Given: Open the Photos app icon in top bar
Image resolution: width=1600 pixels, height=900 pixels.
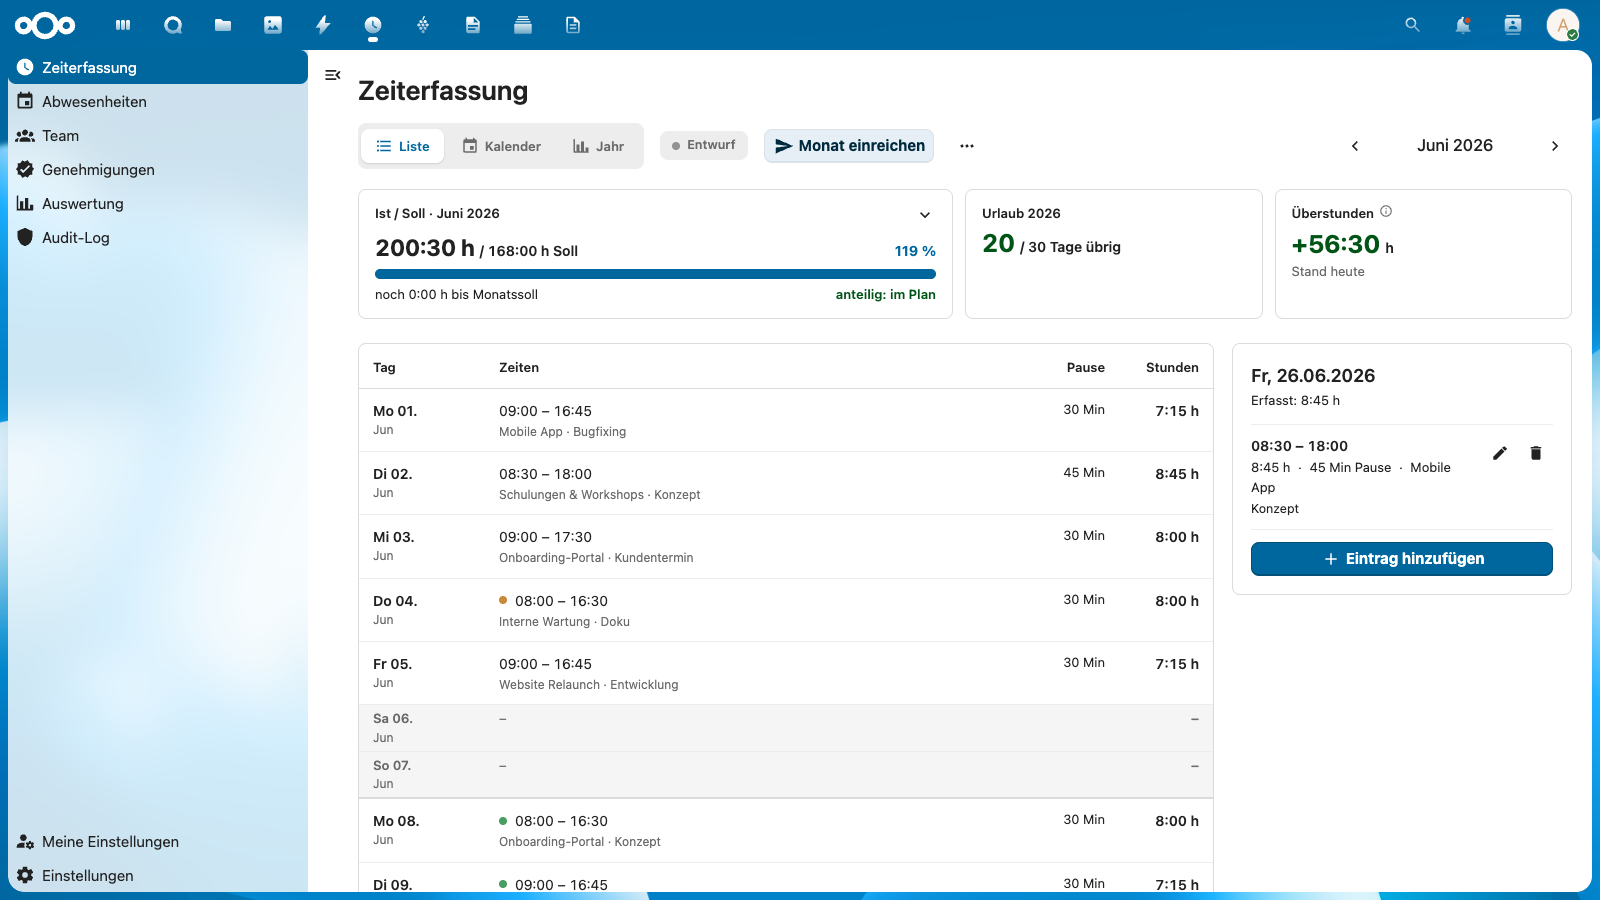Looking at the screenshot, I should click(273, 25).
